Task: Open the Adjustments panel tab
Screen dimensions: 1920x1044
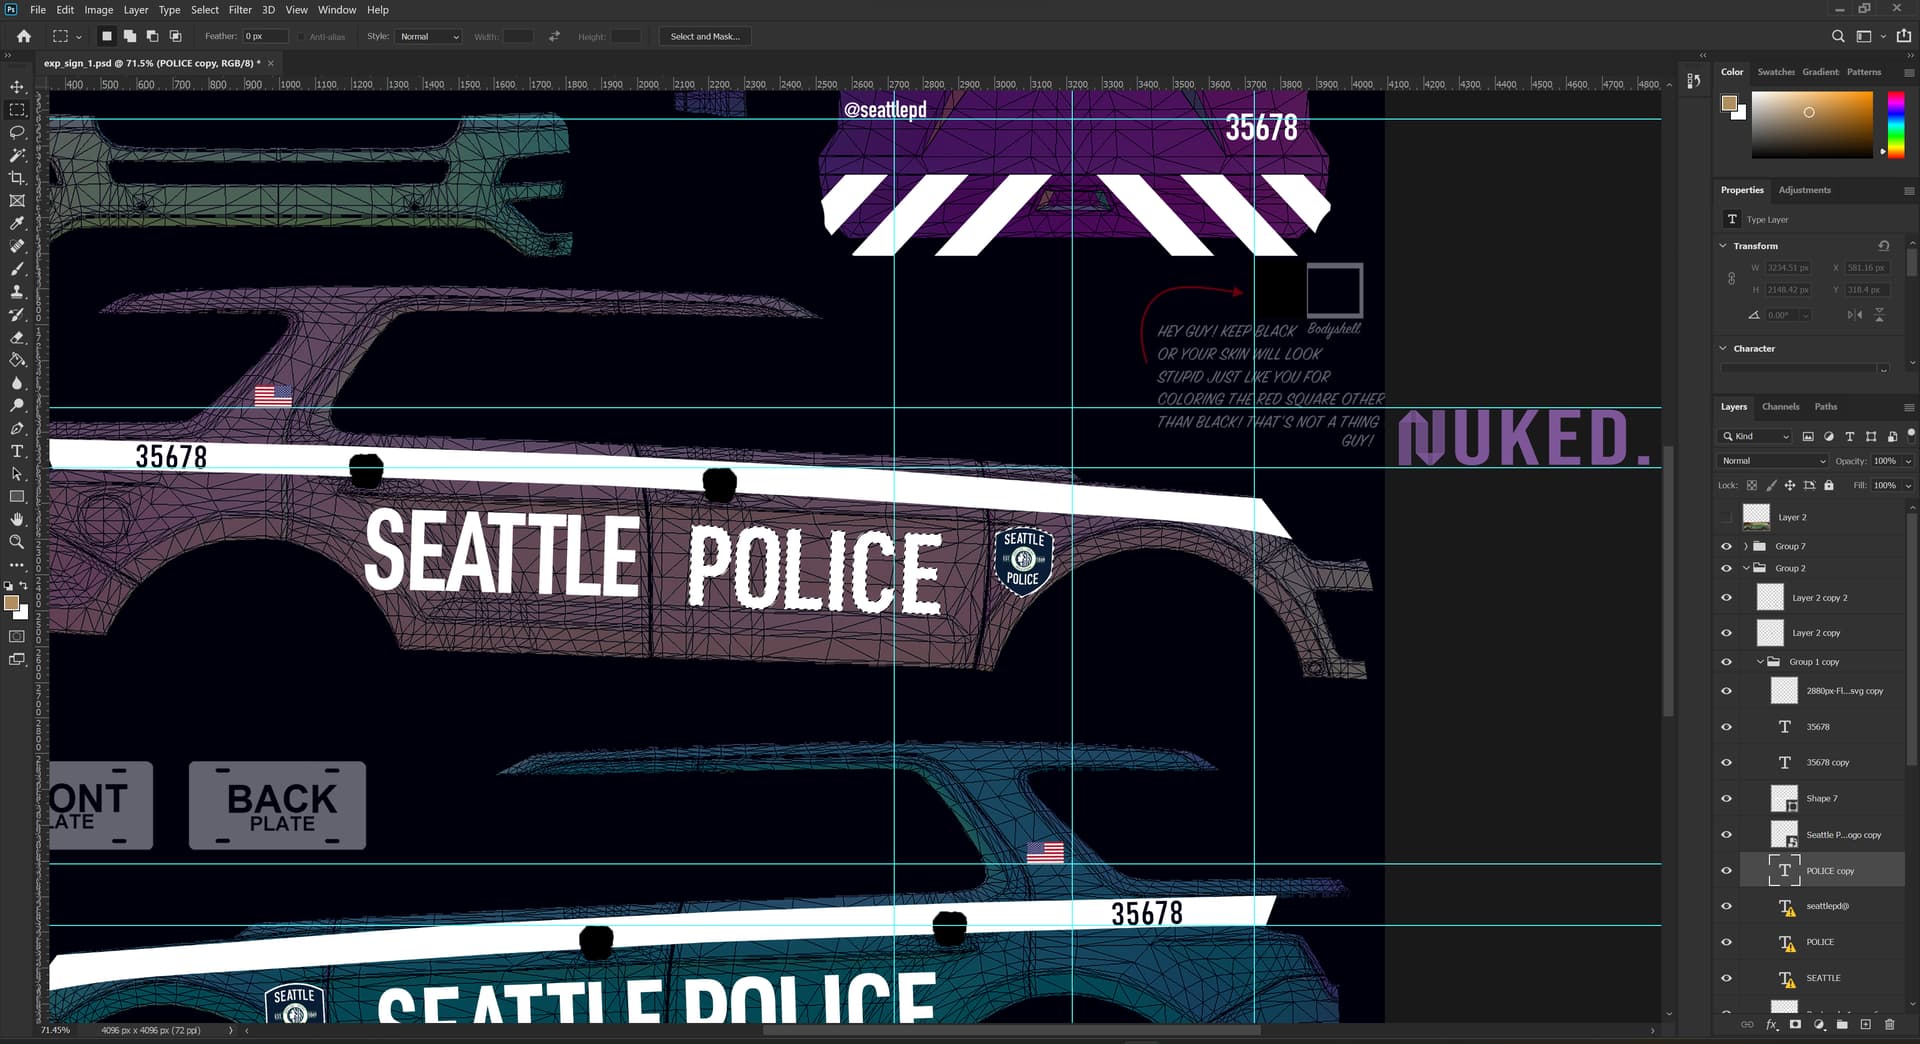Action: 1804,190
